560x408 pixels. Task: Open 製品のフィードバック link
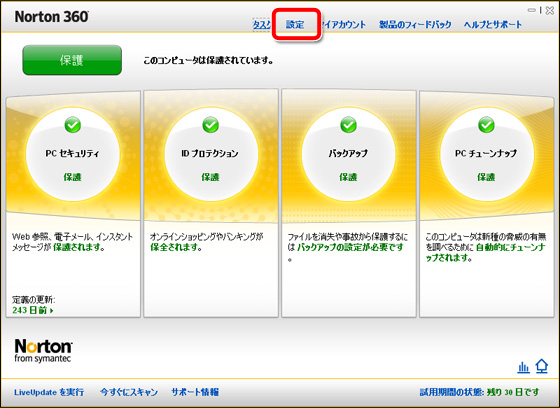click(415, 25)
